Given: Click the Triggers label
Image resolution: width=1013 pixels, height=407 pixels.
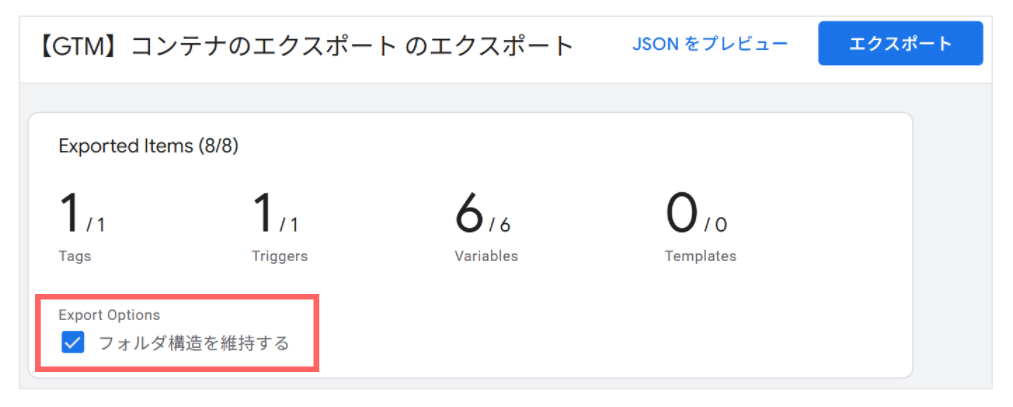Looking at the screenshot, I should (x=280, y=256).
